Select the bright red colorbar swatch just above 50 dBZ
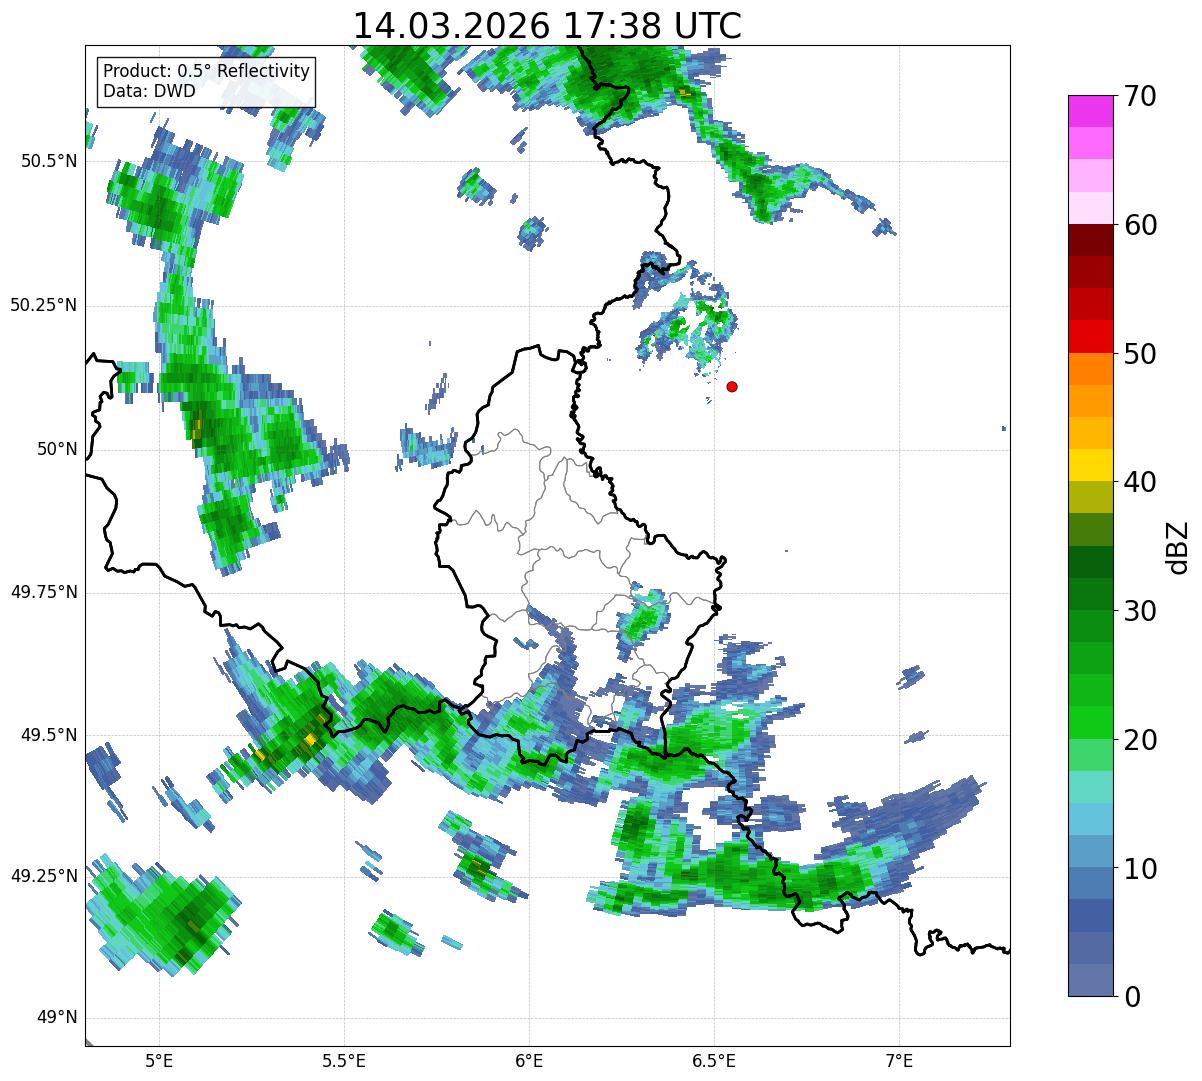Screen dimensions: 1202x1081 [x=1090, y=337]
